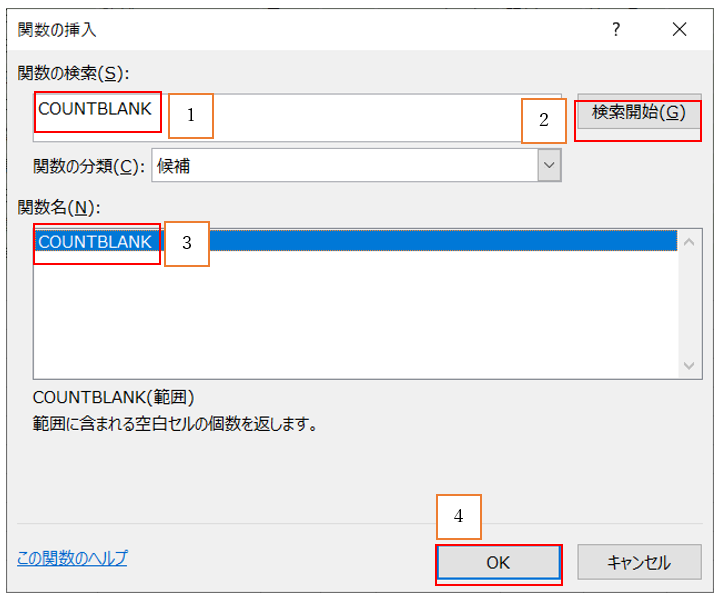Click the numbered annotation box 4
Screen dimensions: 721x598
pyautogui.click(x=459, y=517)
